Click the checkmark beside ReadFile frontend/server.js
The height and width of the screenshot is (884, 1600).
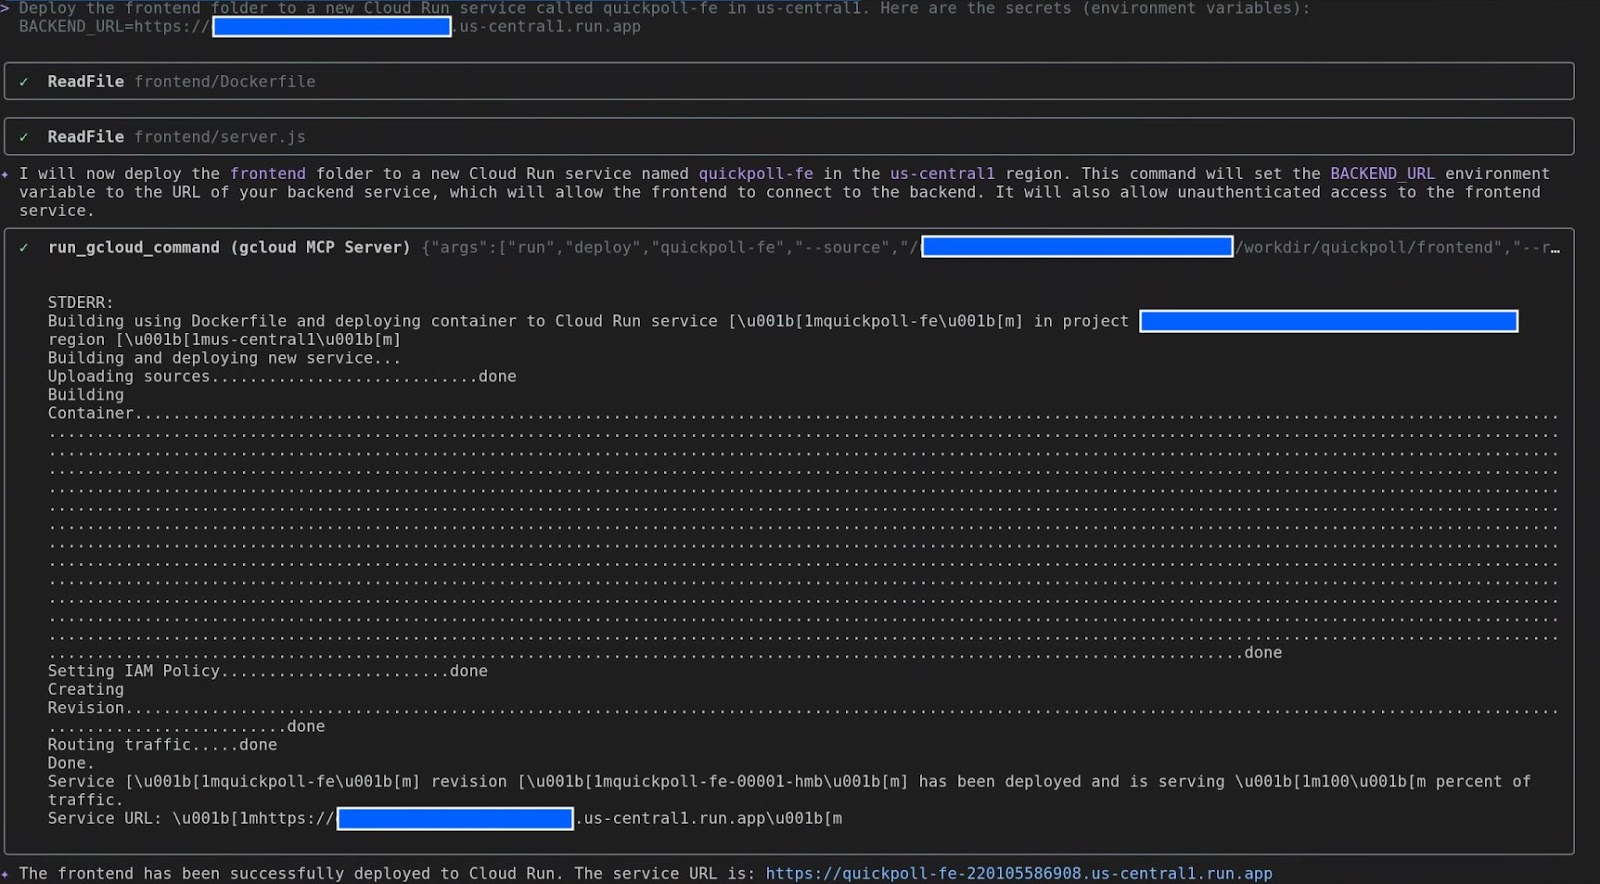(x=24, y=137)
